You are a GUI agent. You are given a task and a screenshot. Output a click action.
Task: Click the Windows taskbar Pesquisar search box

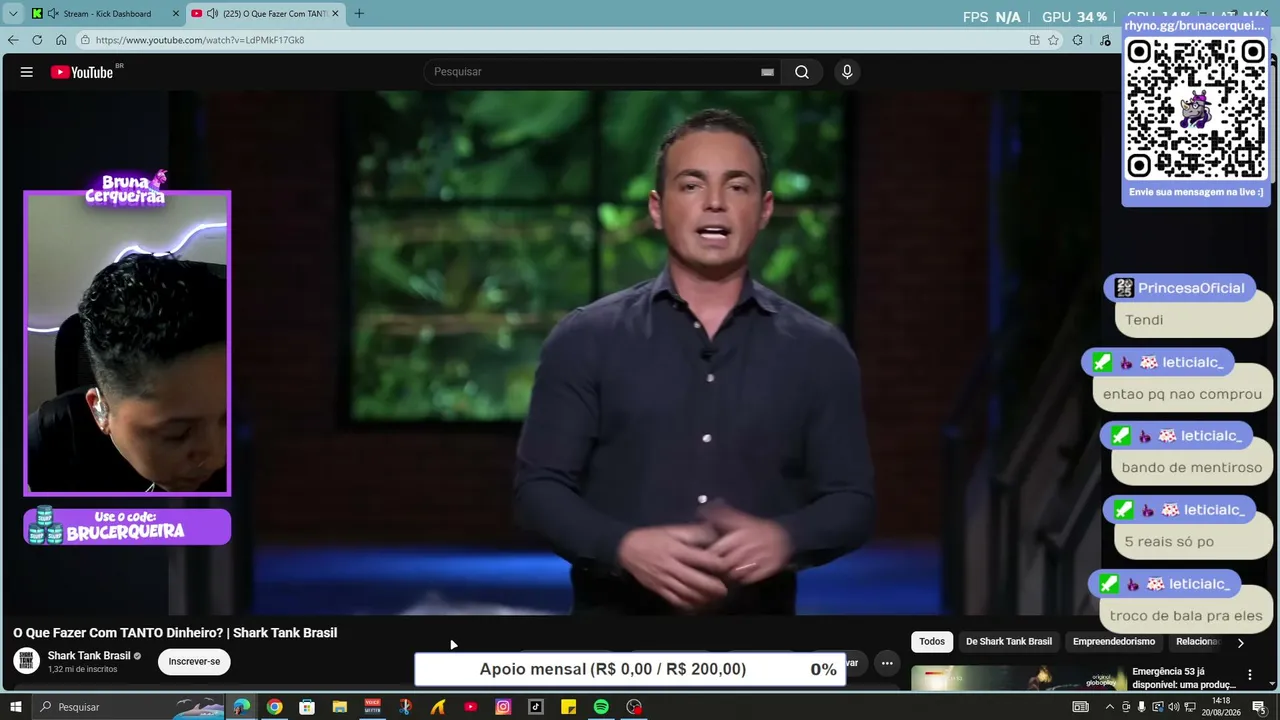[127, 707]
